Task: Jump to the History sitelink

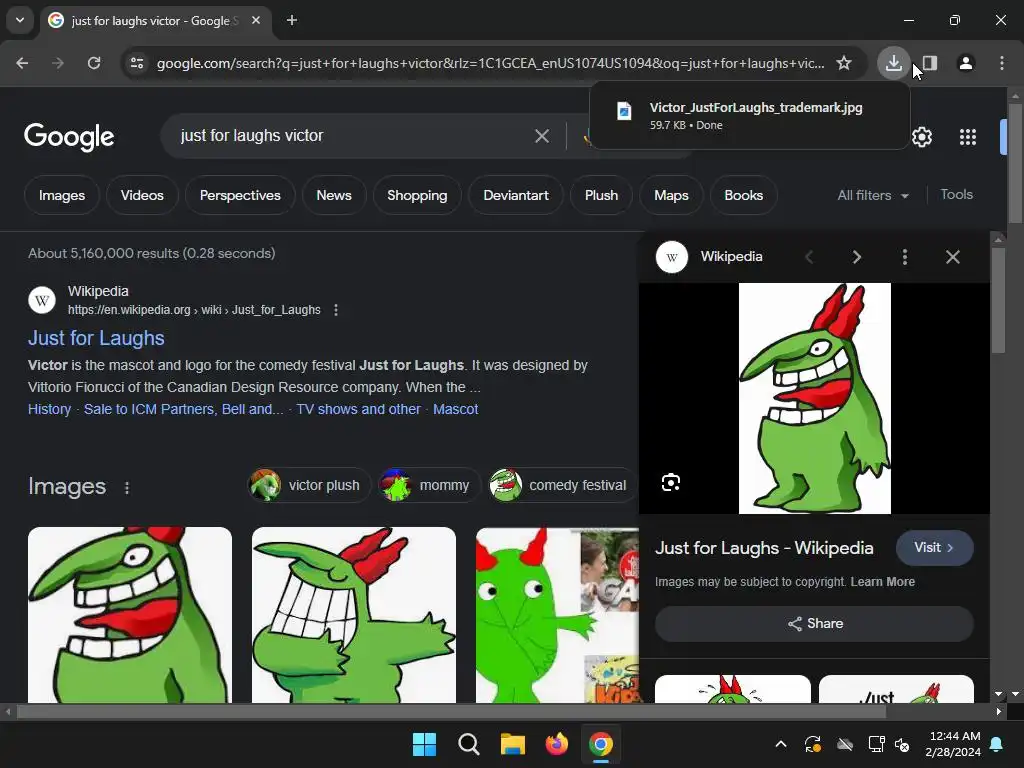Action: coord(50,409)
